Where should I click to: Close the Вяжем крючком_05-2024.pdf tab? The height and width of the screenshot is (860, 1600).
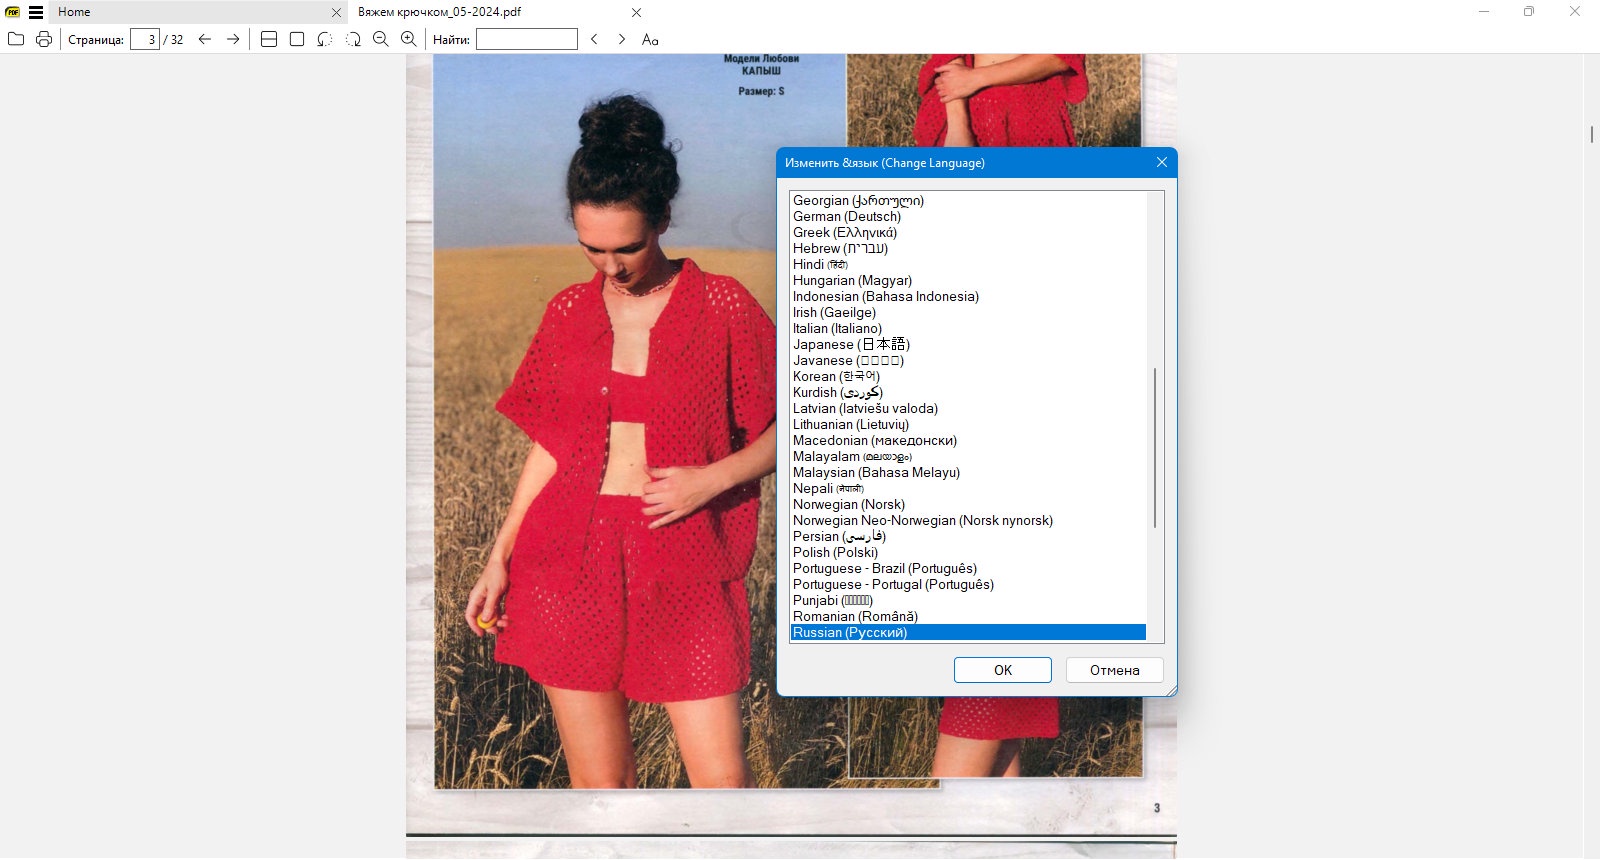[637, 13]
